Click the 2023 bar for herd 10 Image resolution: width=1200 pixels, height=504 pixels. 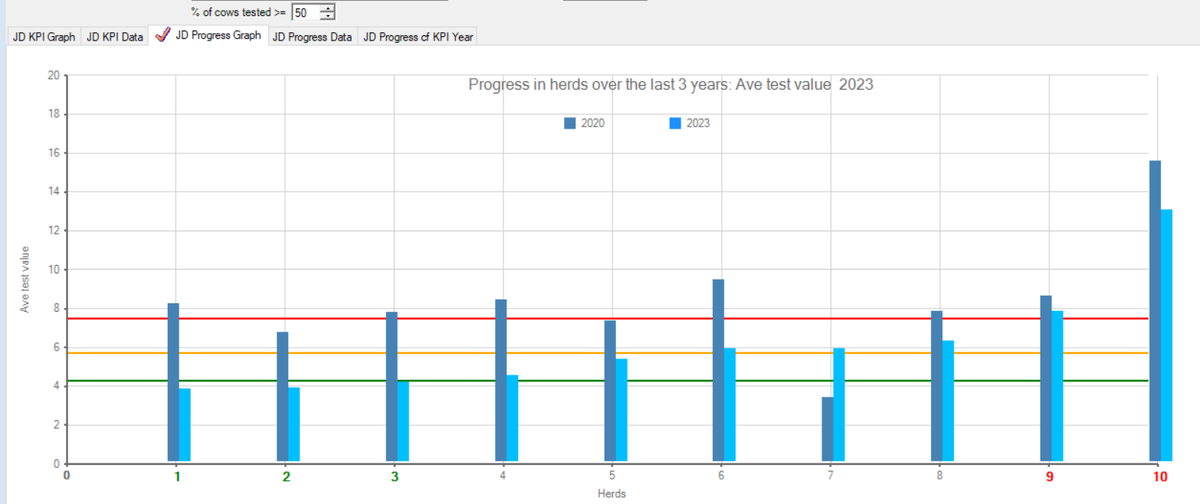(x=1166, y=336)
